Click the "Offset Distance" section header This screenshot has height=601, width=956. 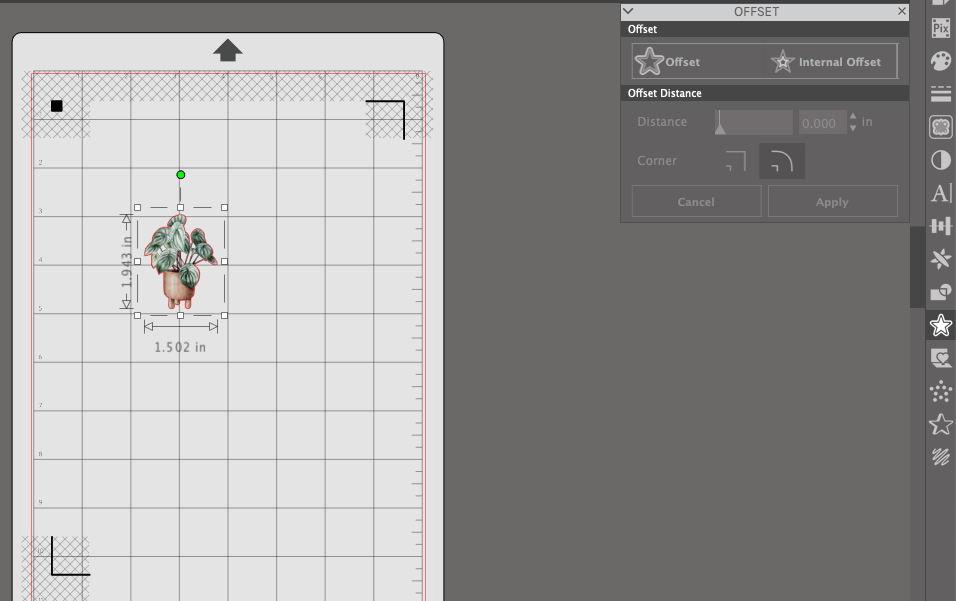pos(665,93)
